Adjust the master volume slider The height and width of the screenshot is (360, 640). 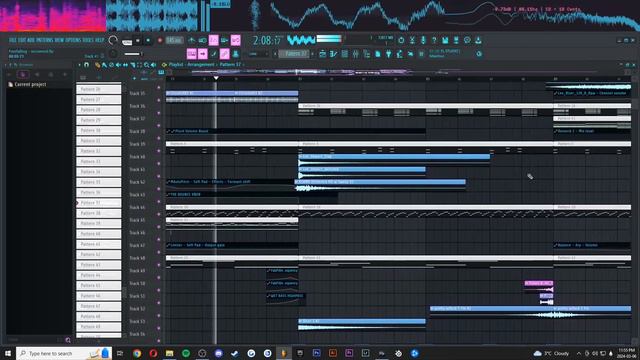(x=132, y=54)
